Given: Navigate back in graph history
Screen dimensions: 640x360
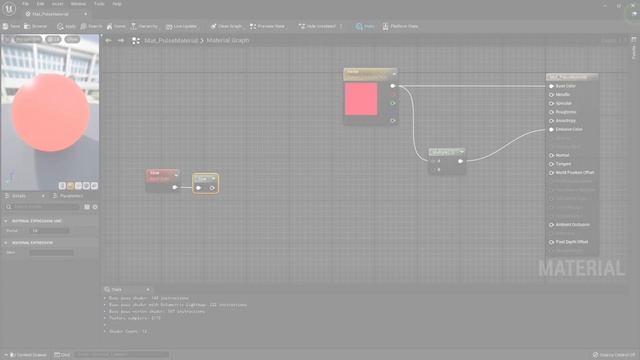Looking at the screenshot, I should click(x=108, y=40).
